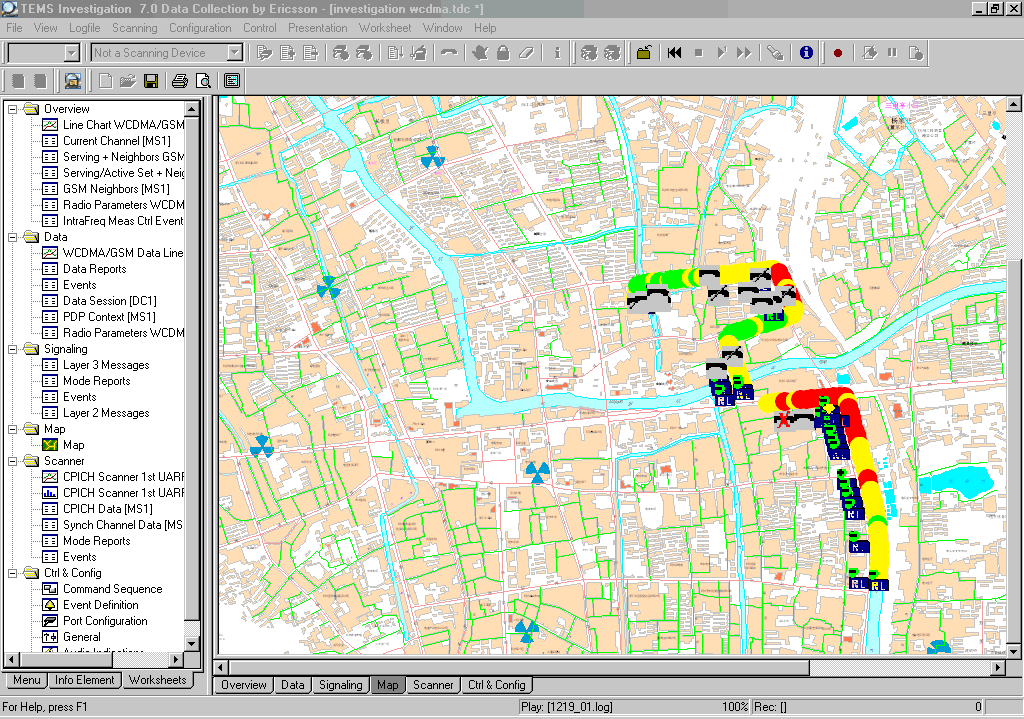Open Print Preview from the toolbar
Image resolution: width=1024 pixels, height=719 pixels.
coord(203,81)
